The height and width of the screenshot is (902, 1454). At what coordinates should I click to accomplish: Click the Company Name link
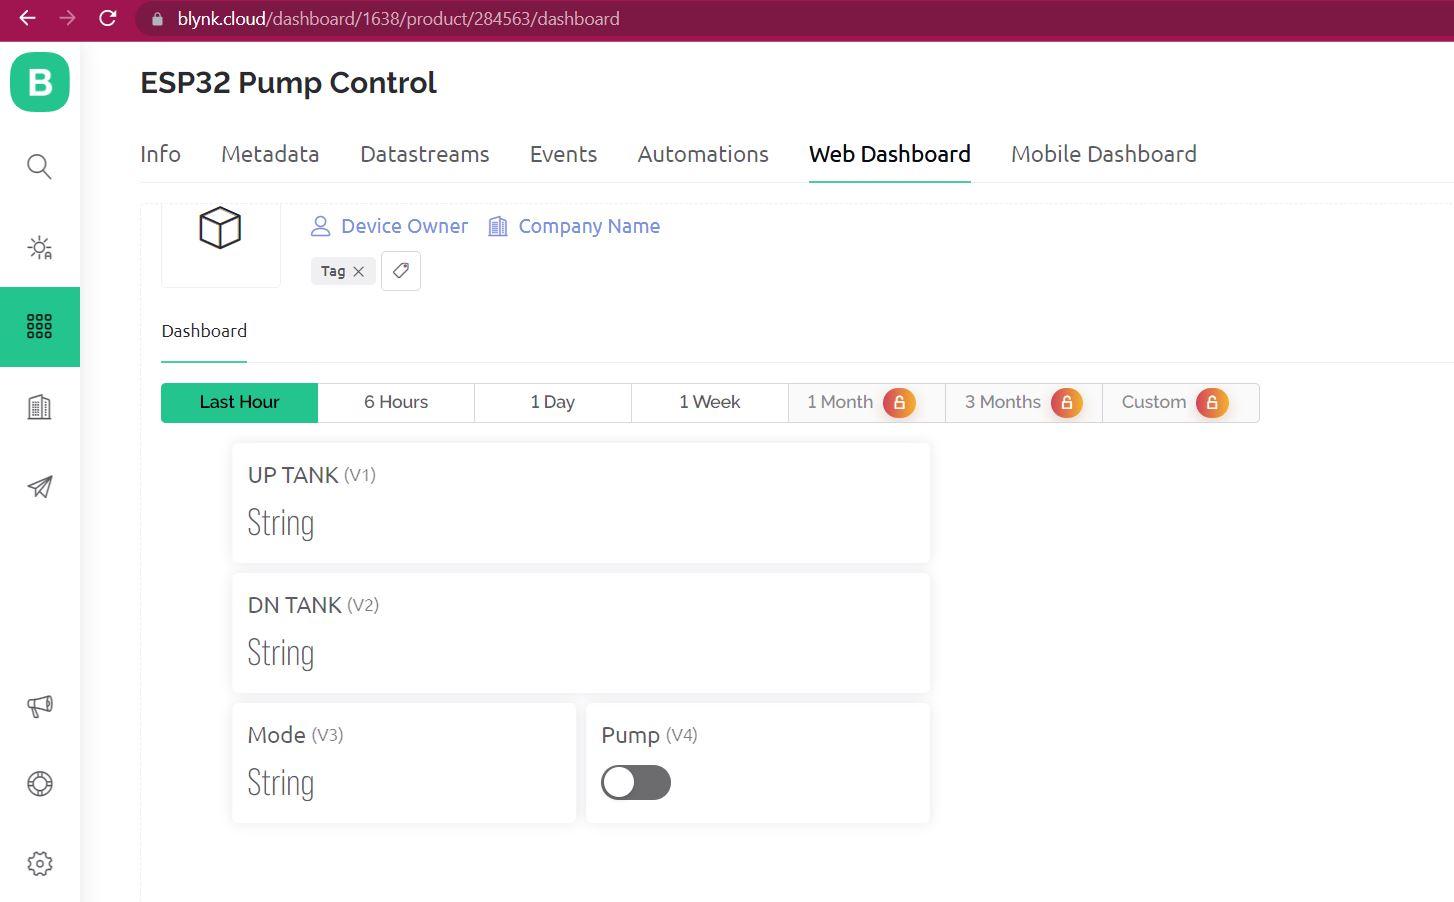tap(574, 226)
